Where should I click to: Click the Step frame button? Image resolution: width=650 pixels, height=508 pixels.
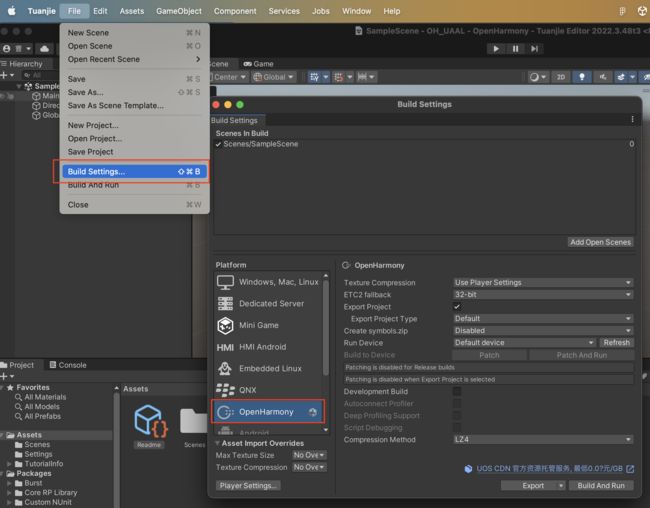tap(534, 49)
